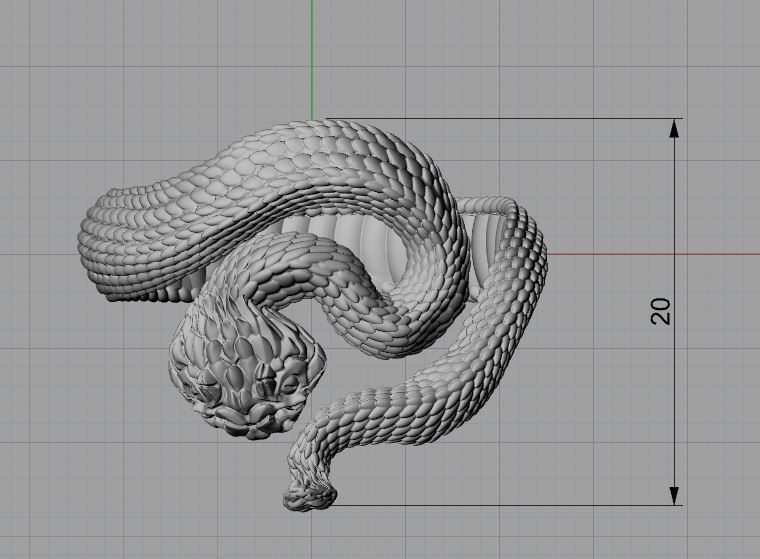The width and height of the screenshot is (760, 559).
Task: Click the green Y-axis line
Action: tap(312, 59)
